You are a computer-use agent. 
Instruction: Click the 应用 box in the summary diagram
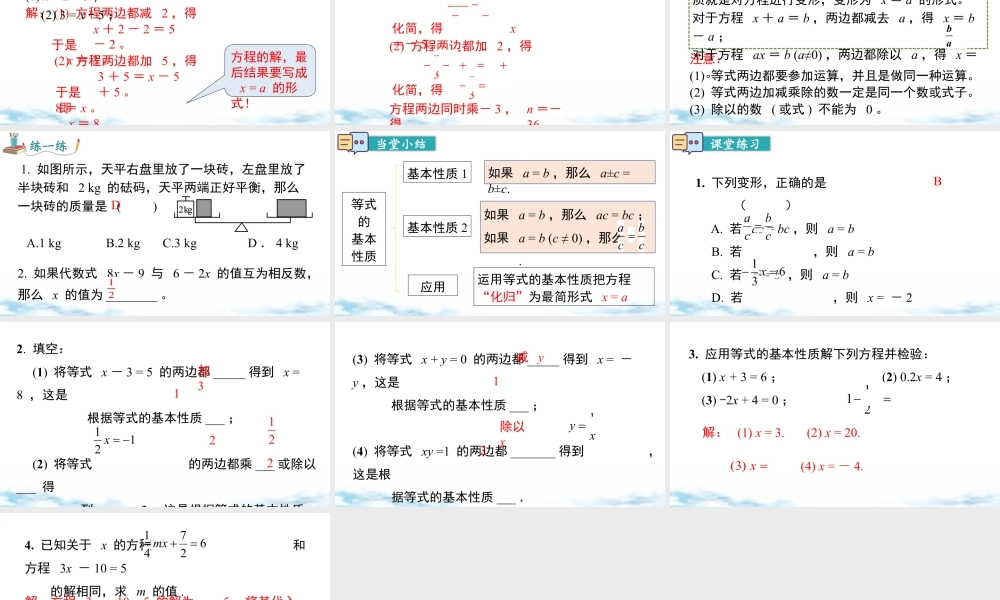pyautogui.click(x=433, y=284)
